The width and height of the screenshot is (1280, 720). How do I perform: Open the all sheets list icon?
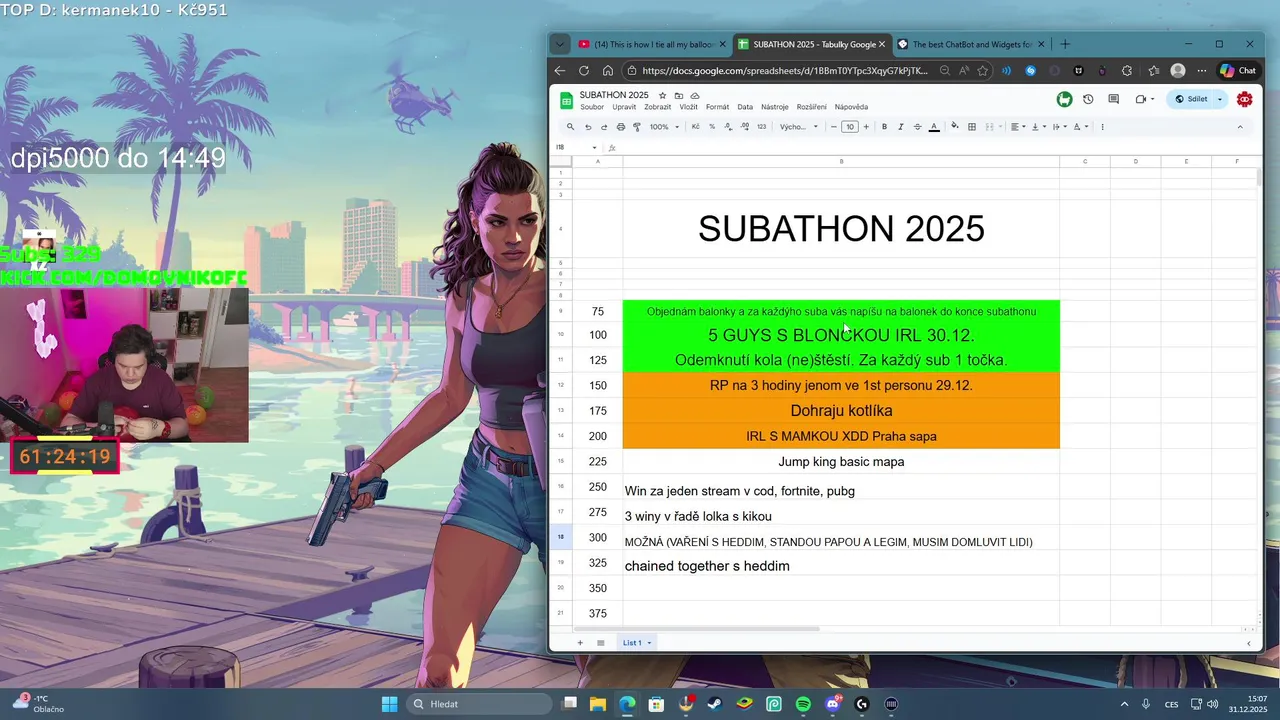(601, 643)
